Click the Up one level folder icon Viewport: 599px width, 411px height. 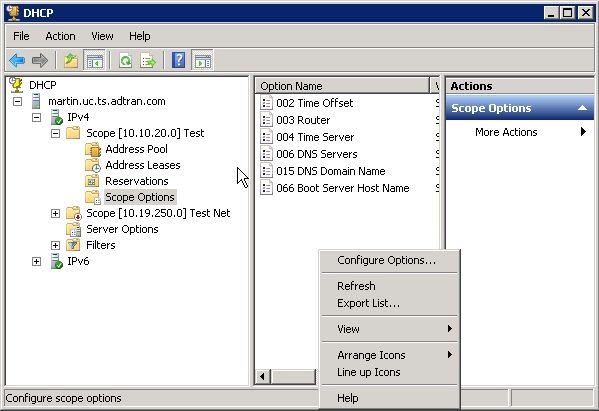click(x=71, y=60)
